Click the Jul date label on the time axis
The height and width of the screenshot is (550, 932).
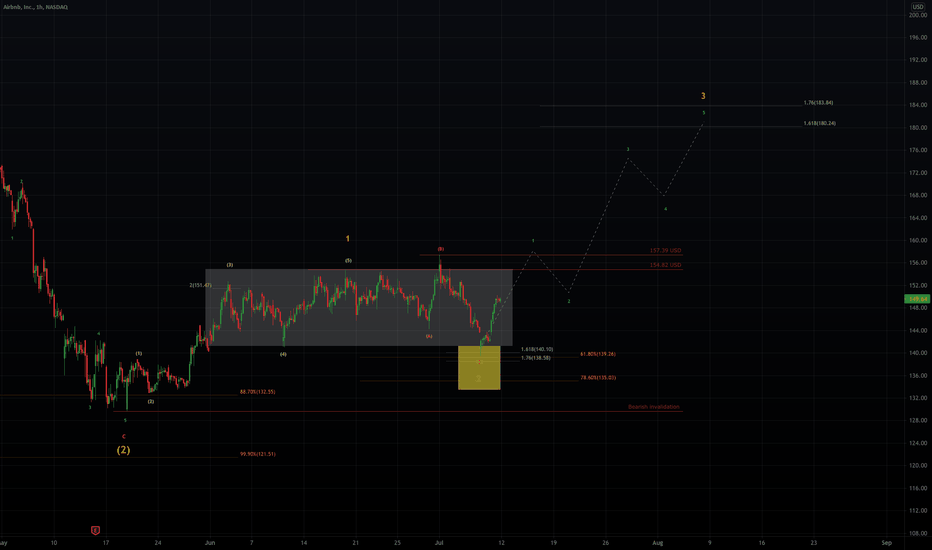point(439,542)
